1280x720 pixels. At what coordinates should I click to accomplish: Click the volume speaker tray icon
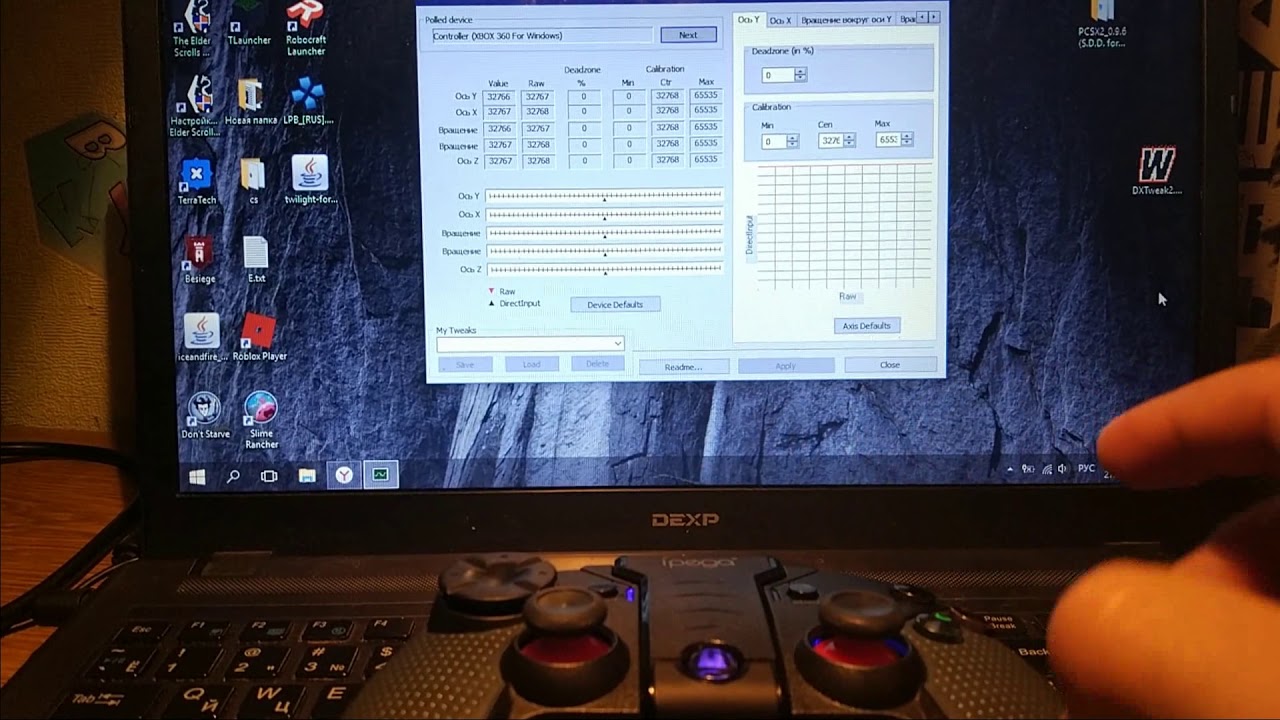1062,469
